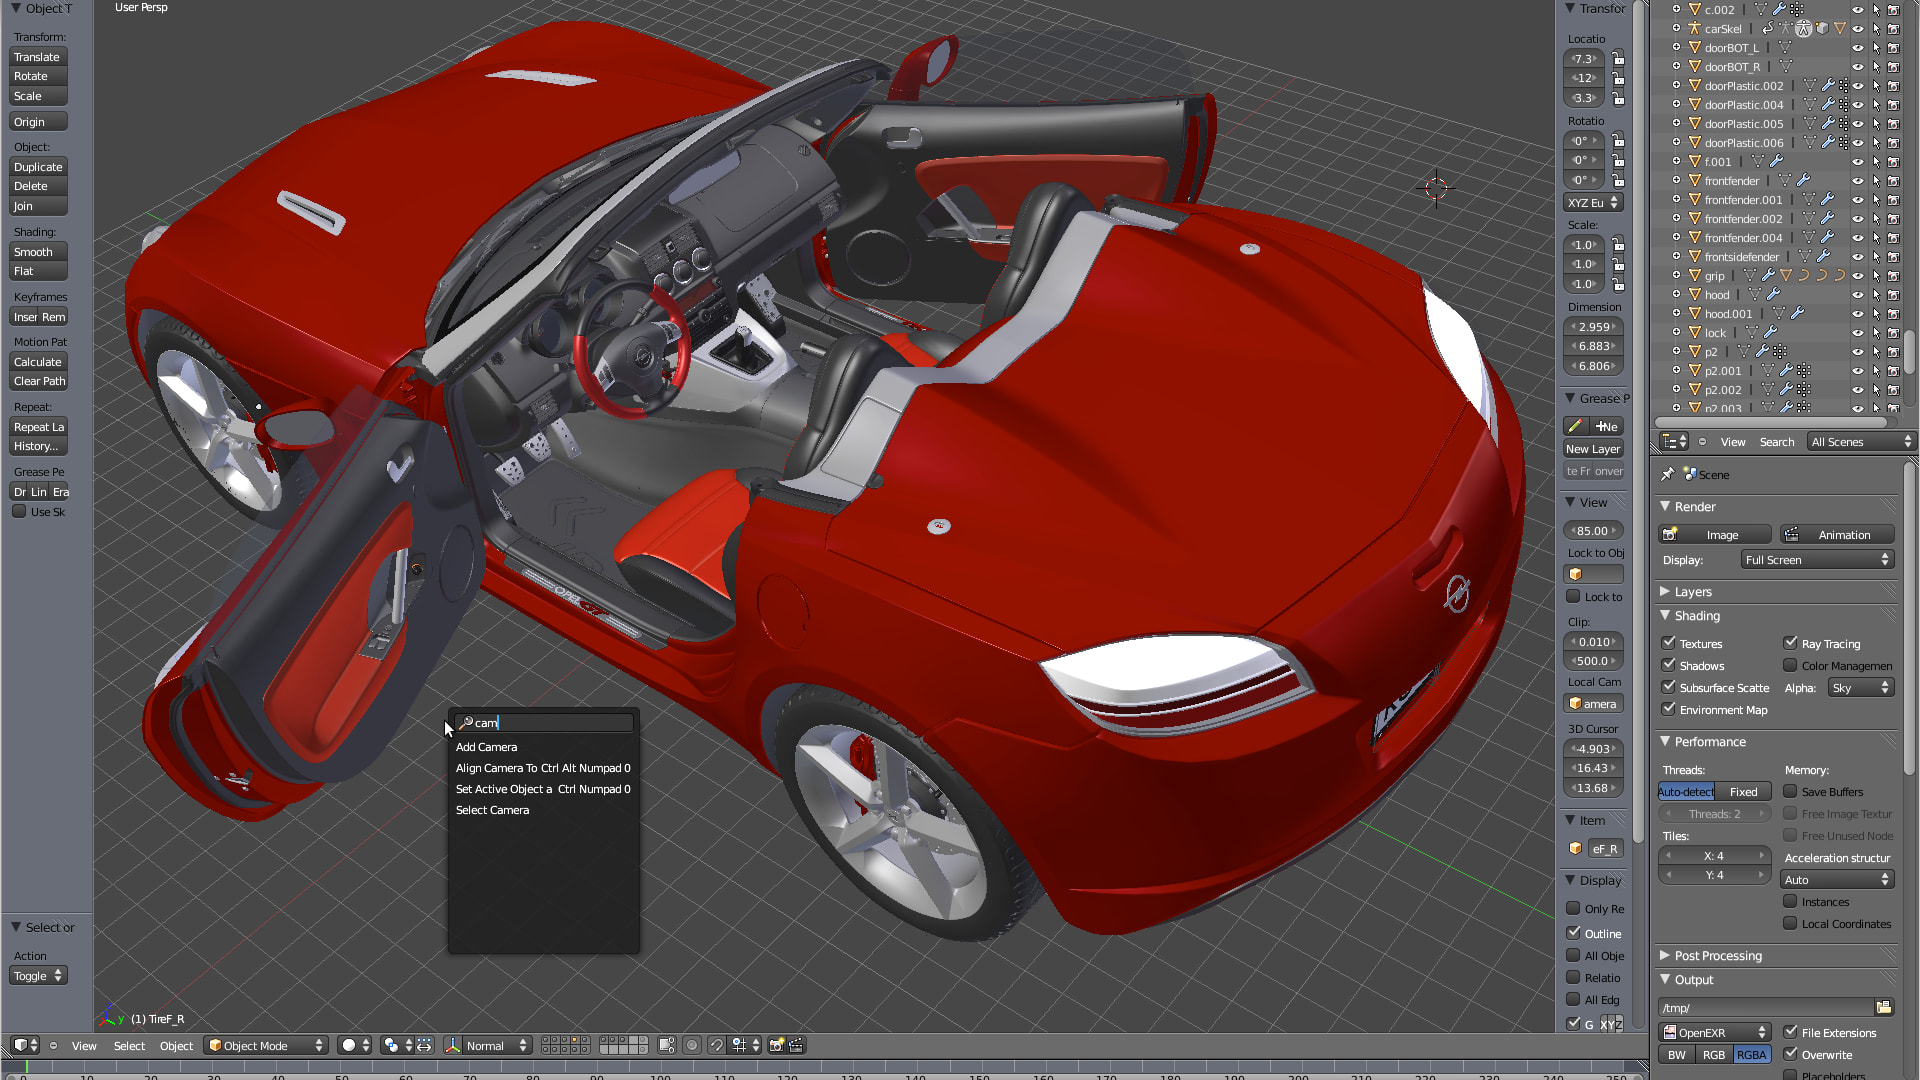Click the OpenGL render animation clapper icon

click(x=796, y=1045)
